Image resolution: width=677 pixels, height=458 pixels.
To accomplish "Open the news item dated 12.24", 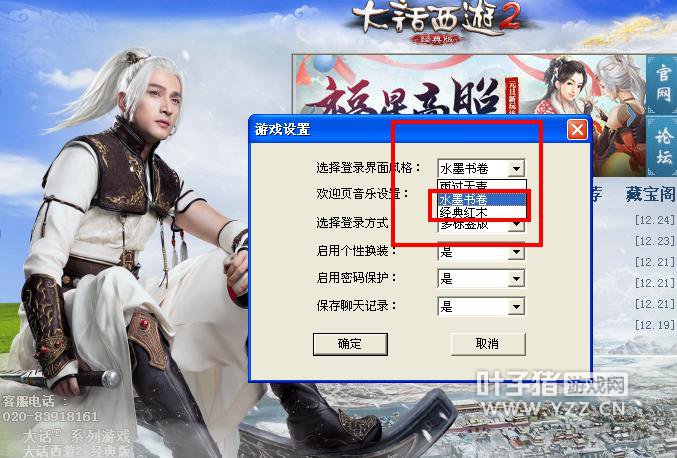I will pyautogui.click(x=655, y=220).
